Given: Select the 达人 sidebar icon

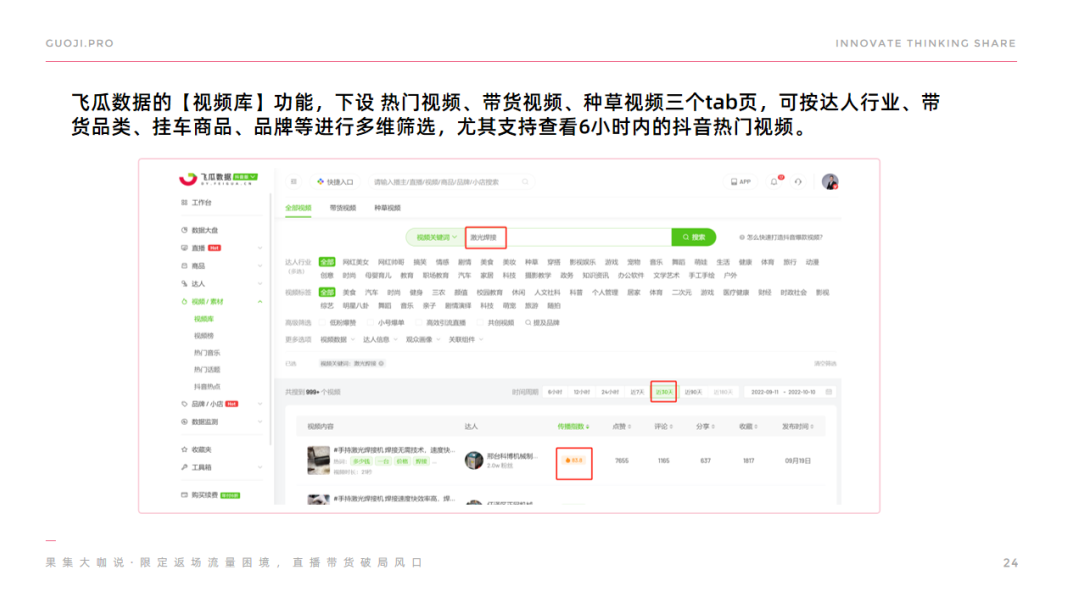Looking at the screenshot, I should (x=183, y=283).
